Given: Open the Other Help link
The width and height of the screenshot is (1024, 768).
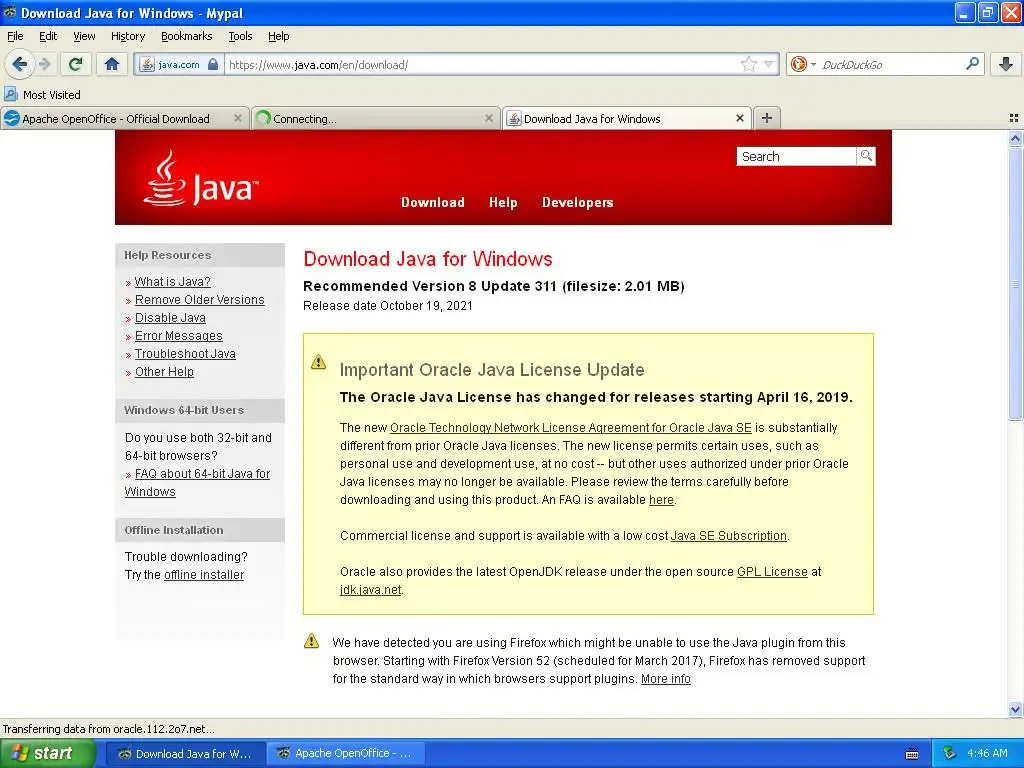Looking at the screenshot, I should point(164,372).
